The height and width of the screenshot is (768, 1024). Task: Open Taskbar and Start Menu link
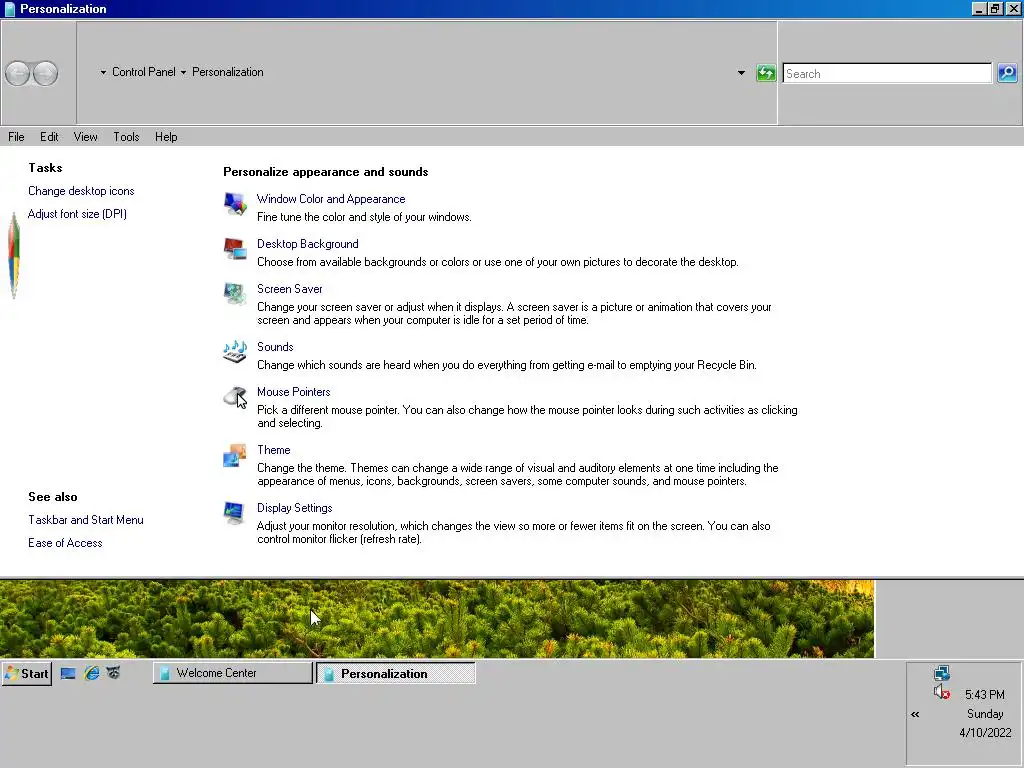tap(86, 520)
